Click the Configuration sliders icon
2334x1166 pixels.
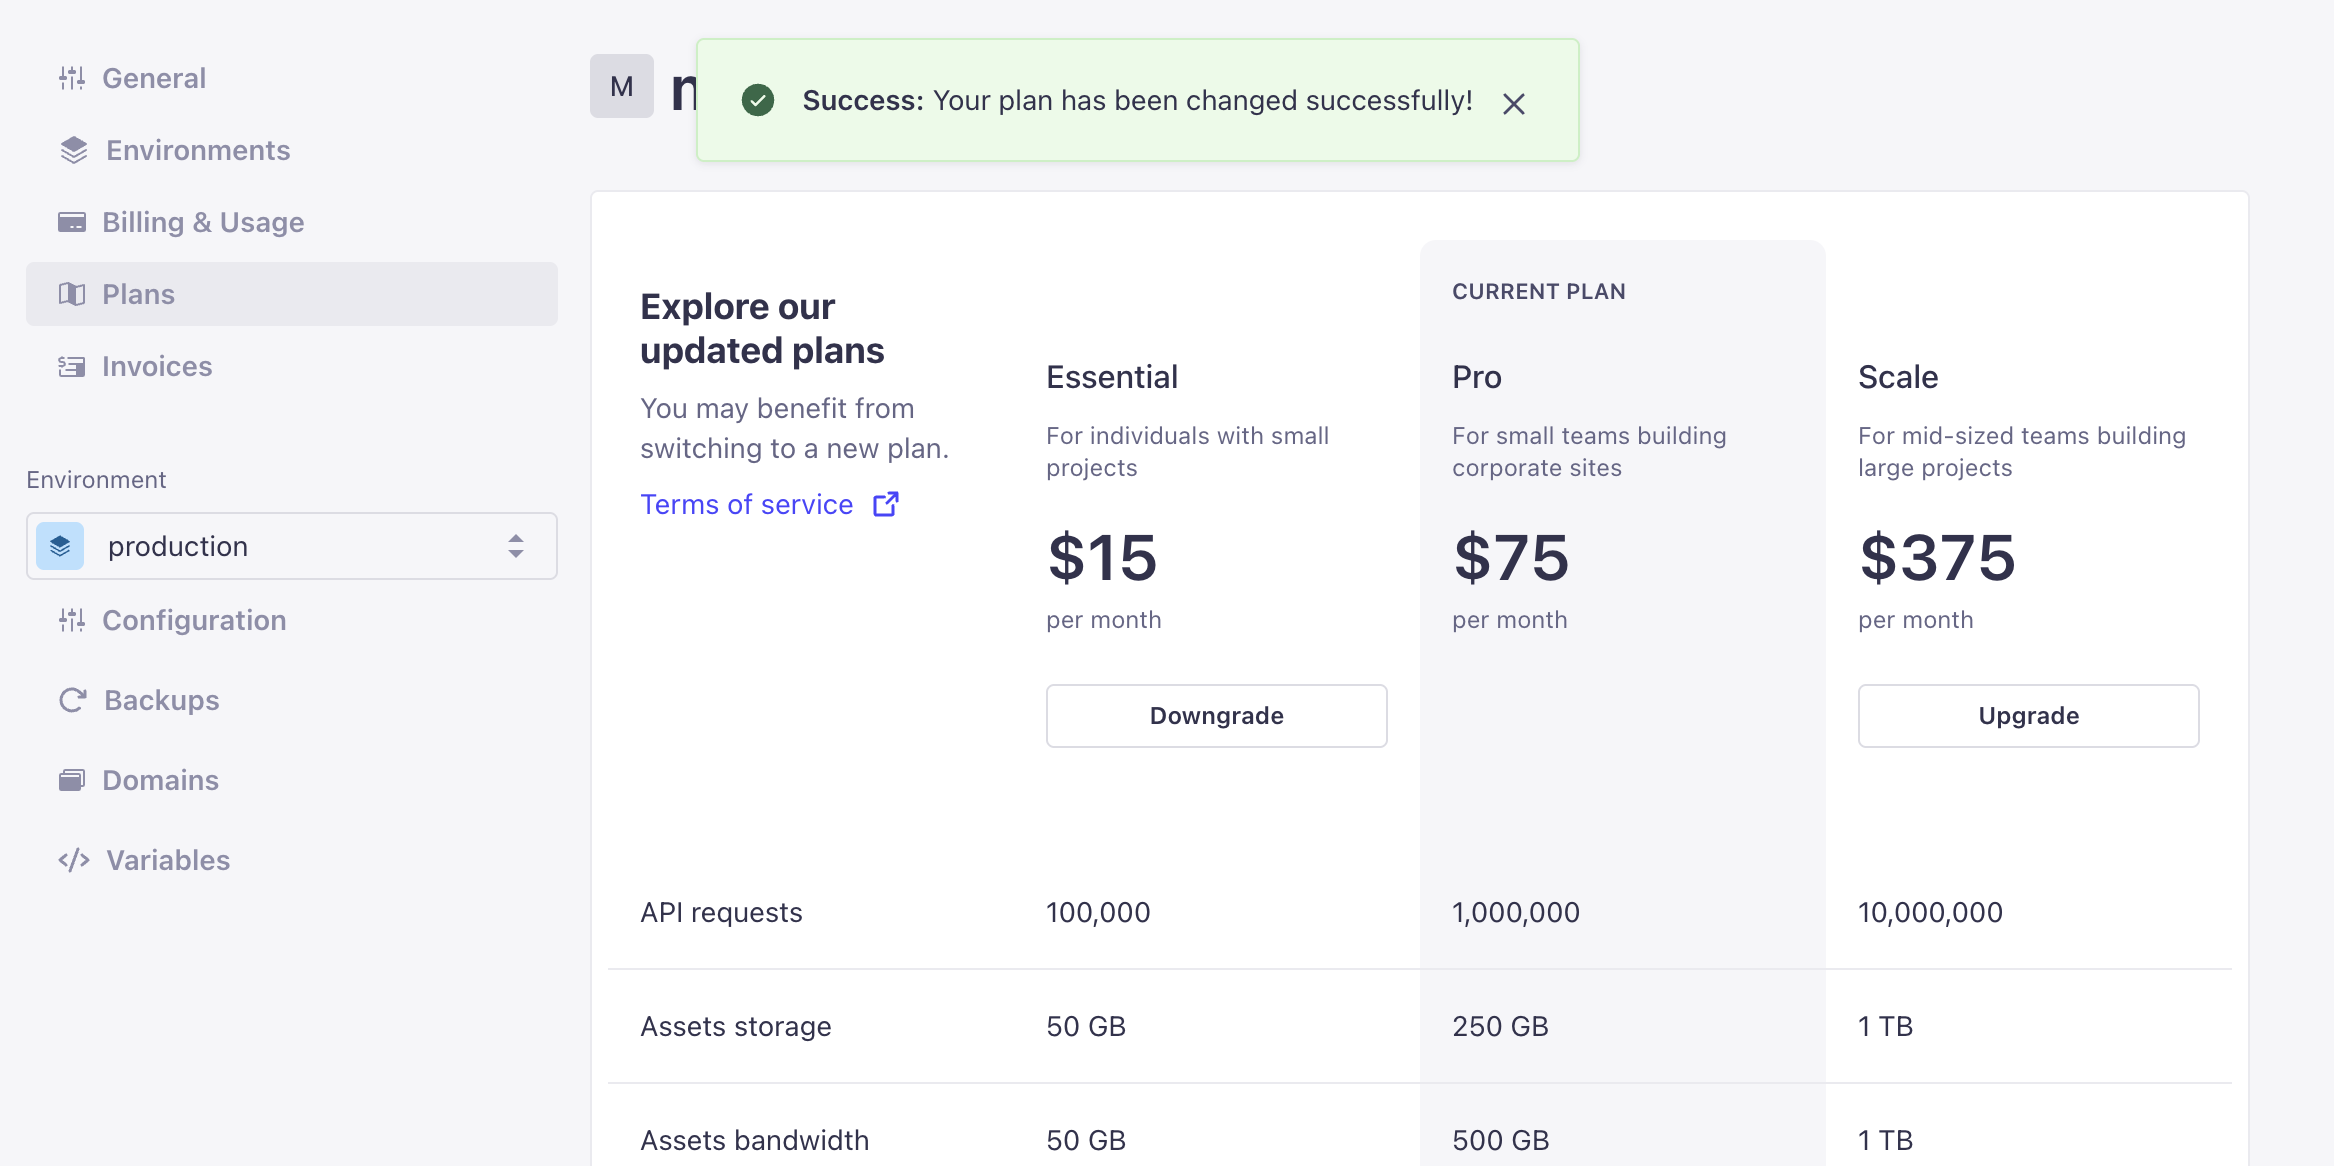72,620
